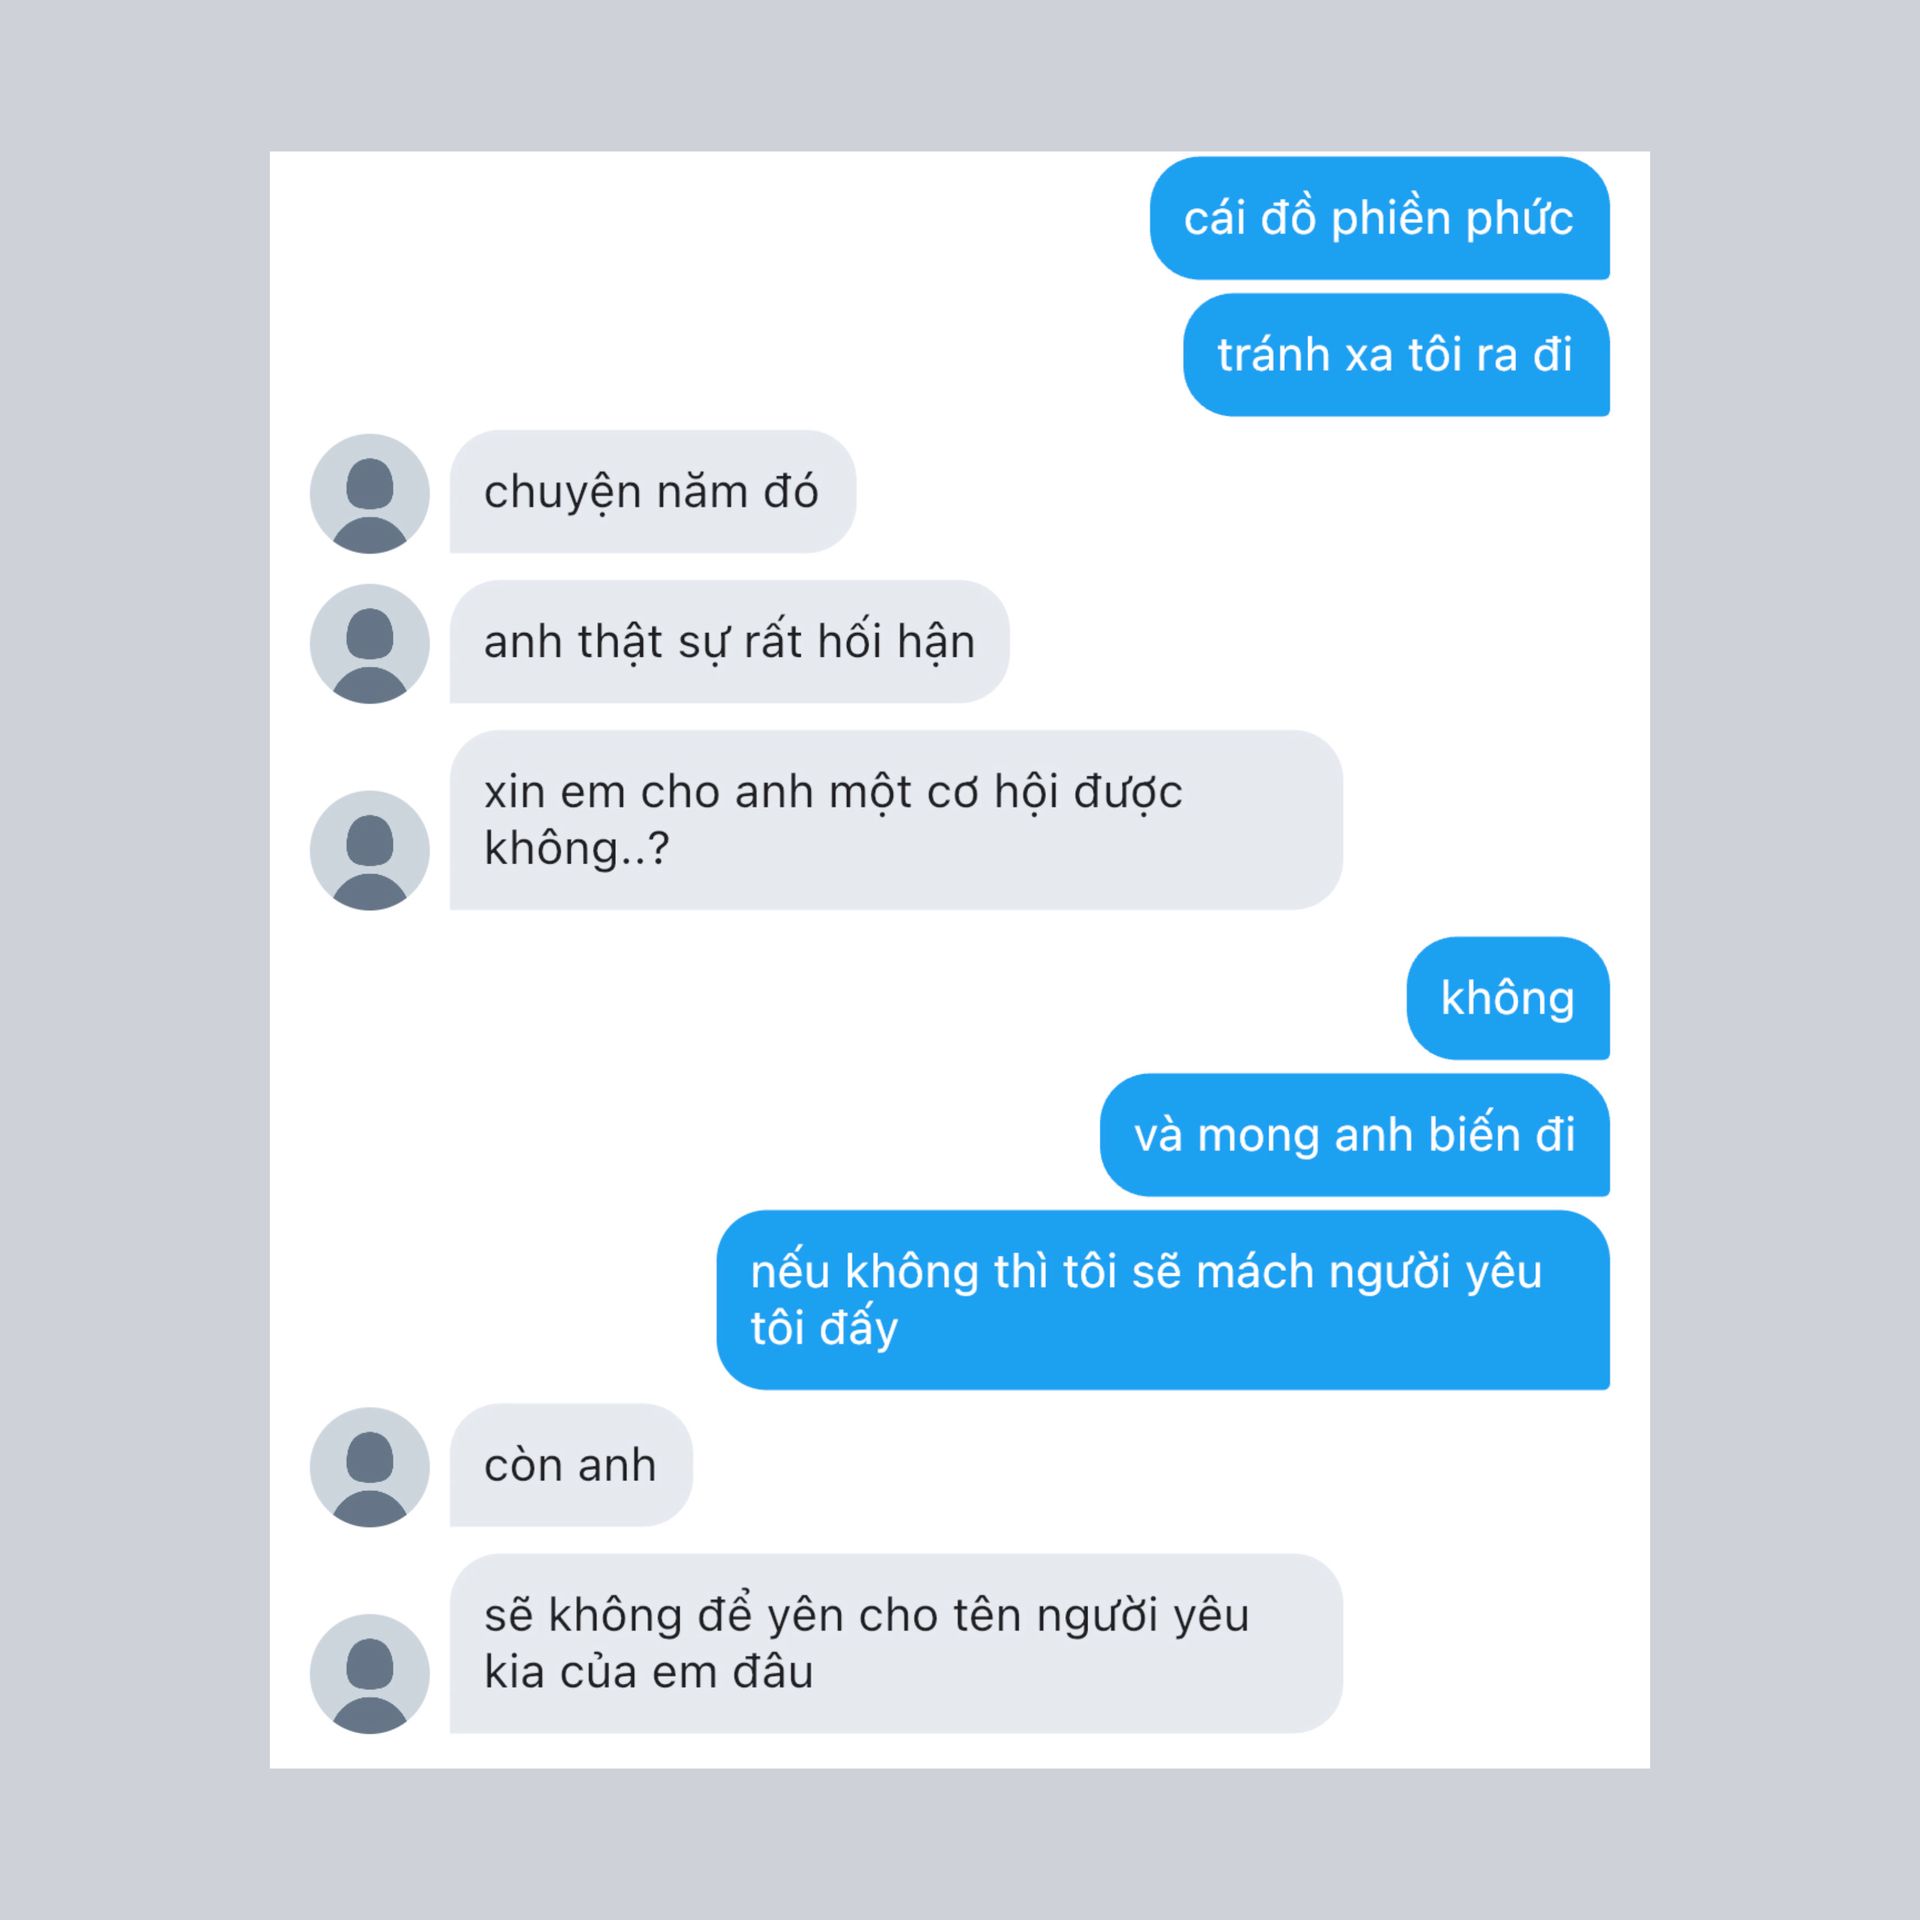The height and width of the screenshot is (1920, 1920).
Task: Click the word 'phiền' in the first blue message
Action: [1389, 219]
